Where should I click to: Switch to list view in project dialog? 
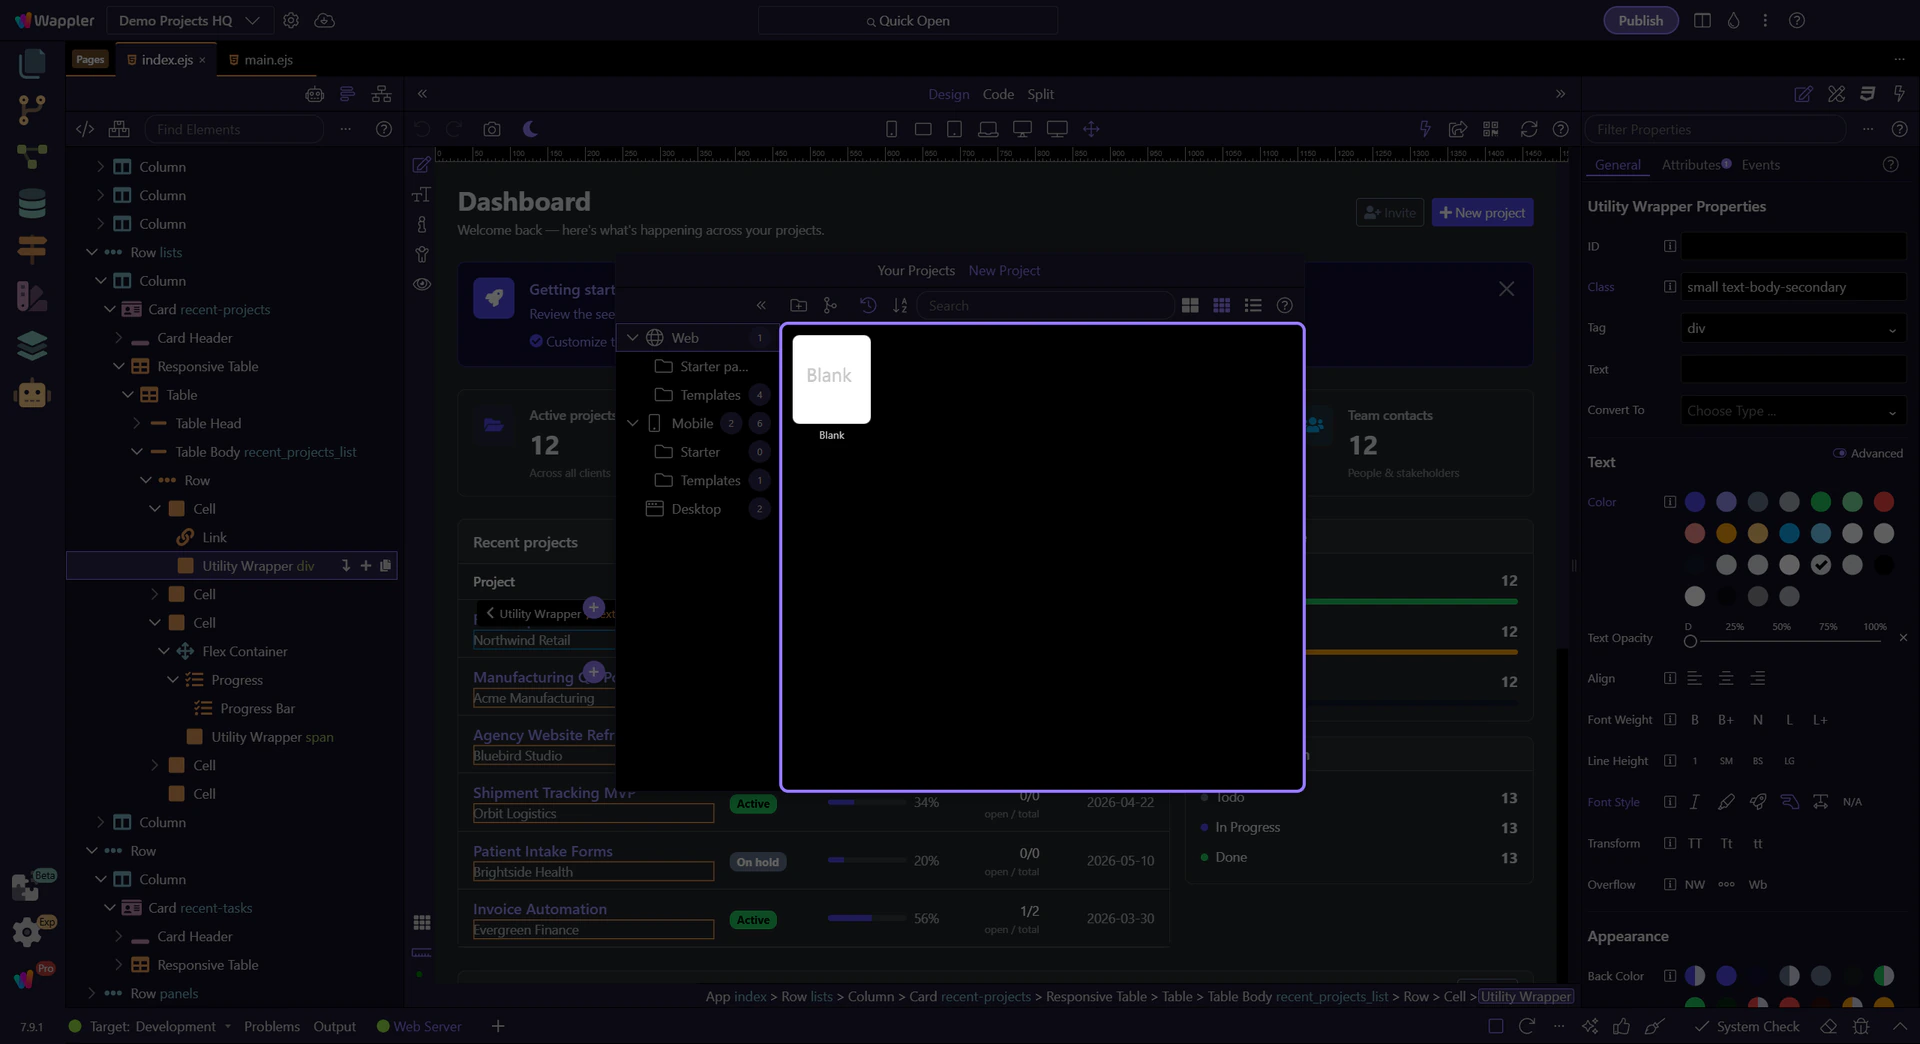(1253, 306)
